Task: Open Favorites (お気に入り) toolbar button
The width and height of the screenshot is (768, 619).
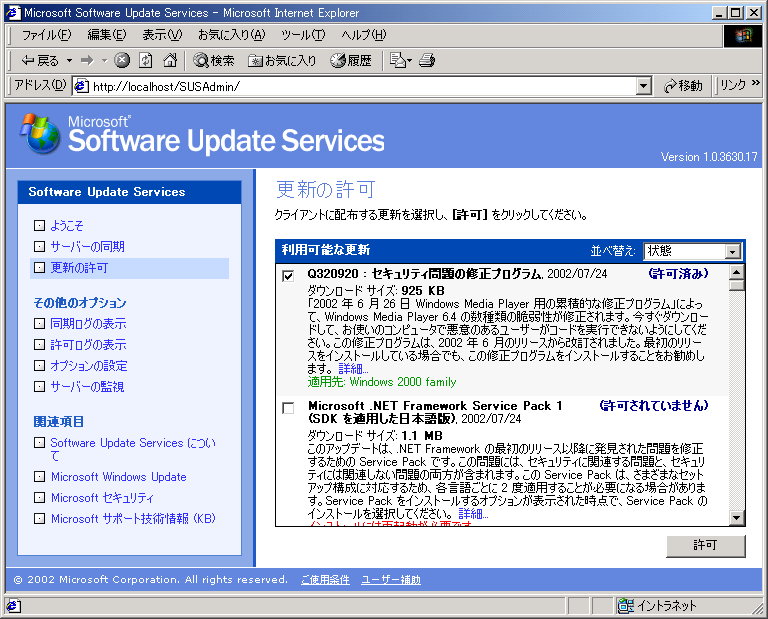Action: pos(282,60)
